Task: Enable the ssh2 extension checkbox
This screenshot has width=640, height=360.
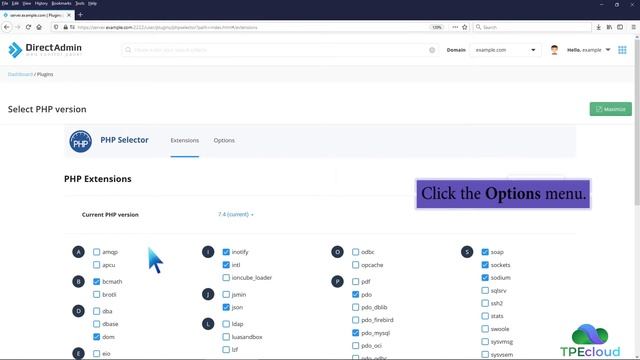Action: click(x=485, y=303)
